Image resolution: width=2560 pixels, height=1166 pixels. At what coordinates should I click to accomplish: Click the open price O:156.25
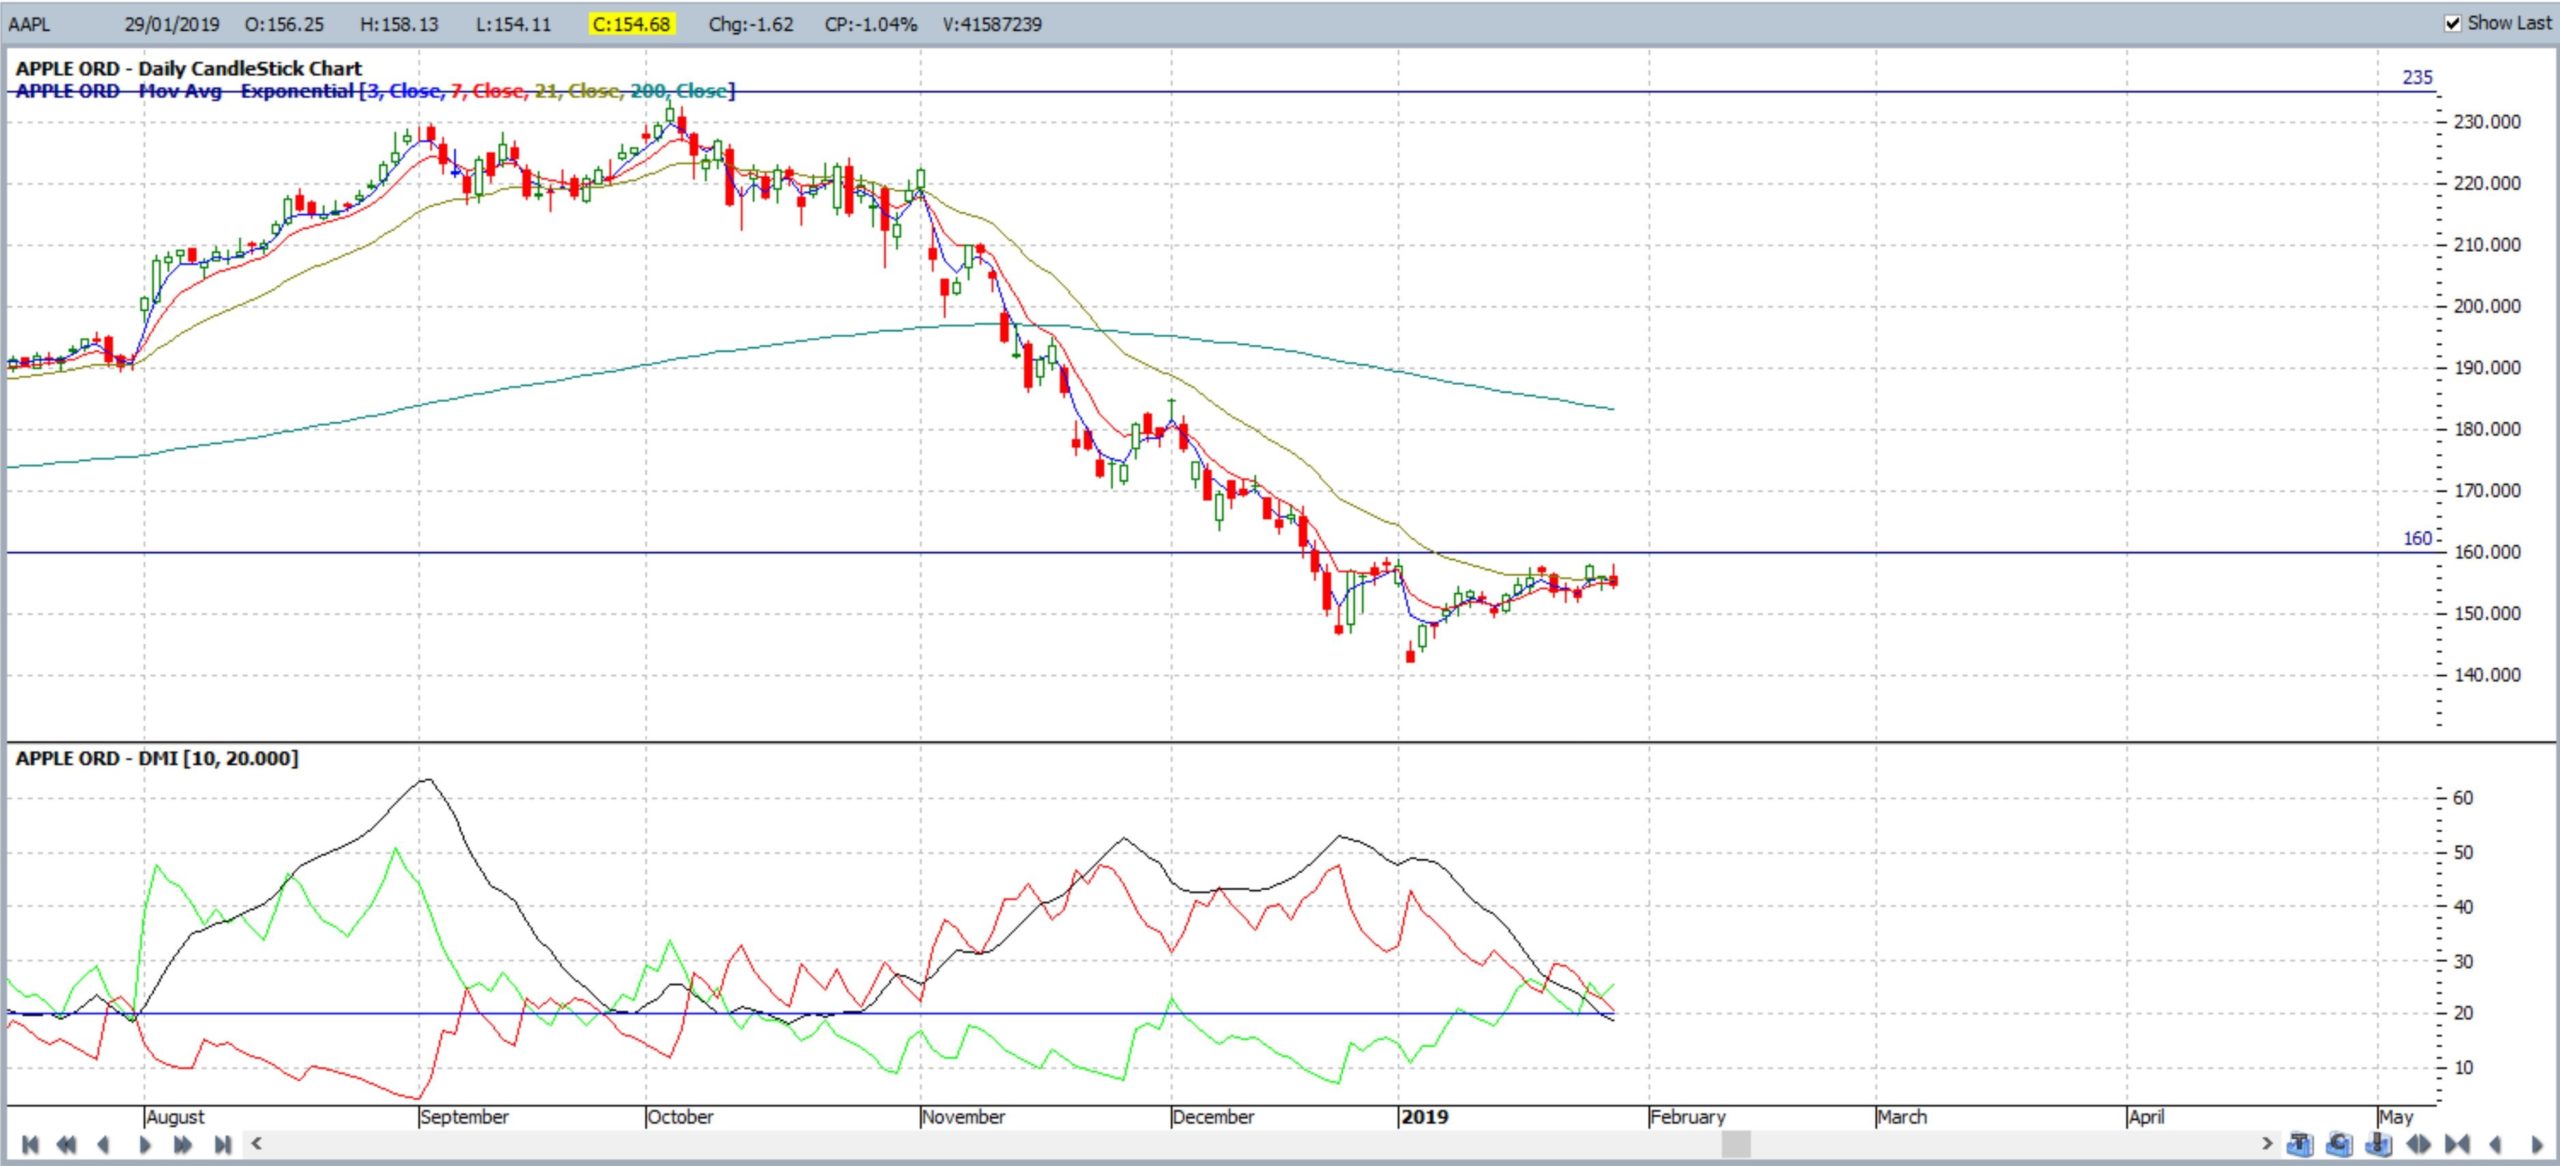(284, 24)
